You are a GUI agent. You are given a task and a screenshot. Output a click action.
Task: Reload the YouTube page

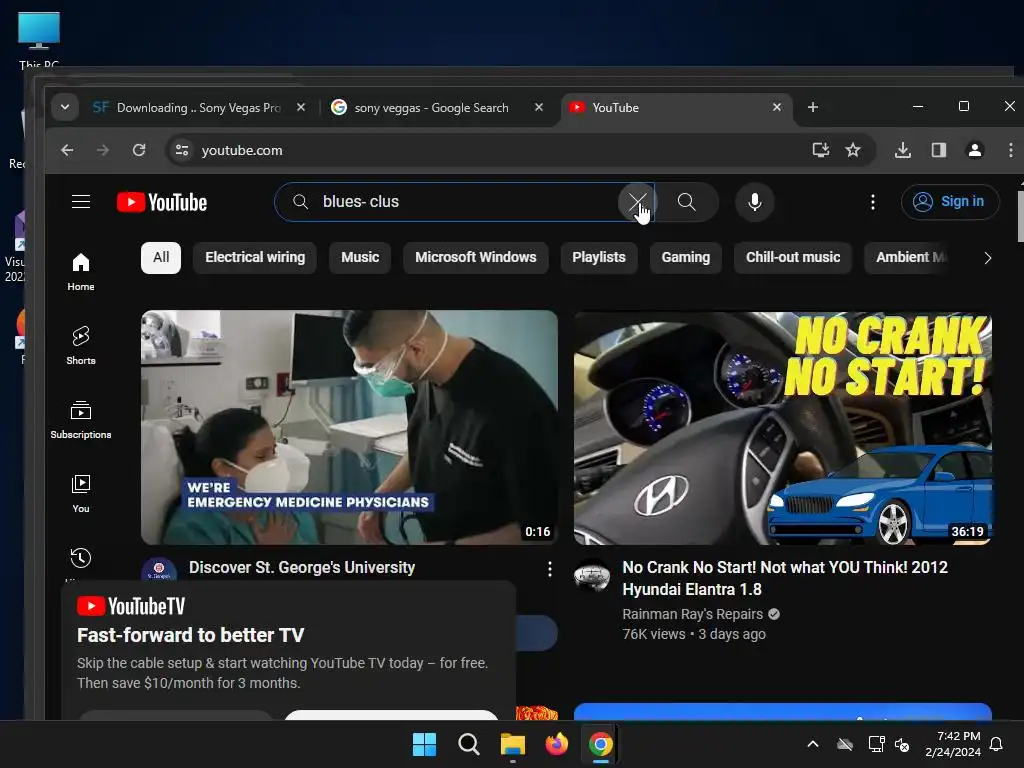[139, 150]
